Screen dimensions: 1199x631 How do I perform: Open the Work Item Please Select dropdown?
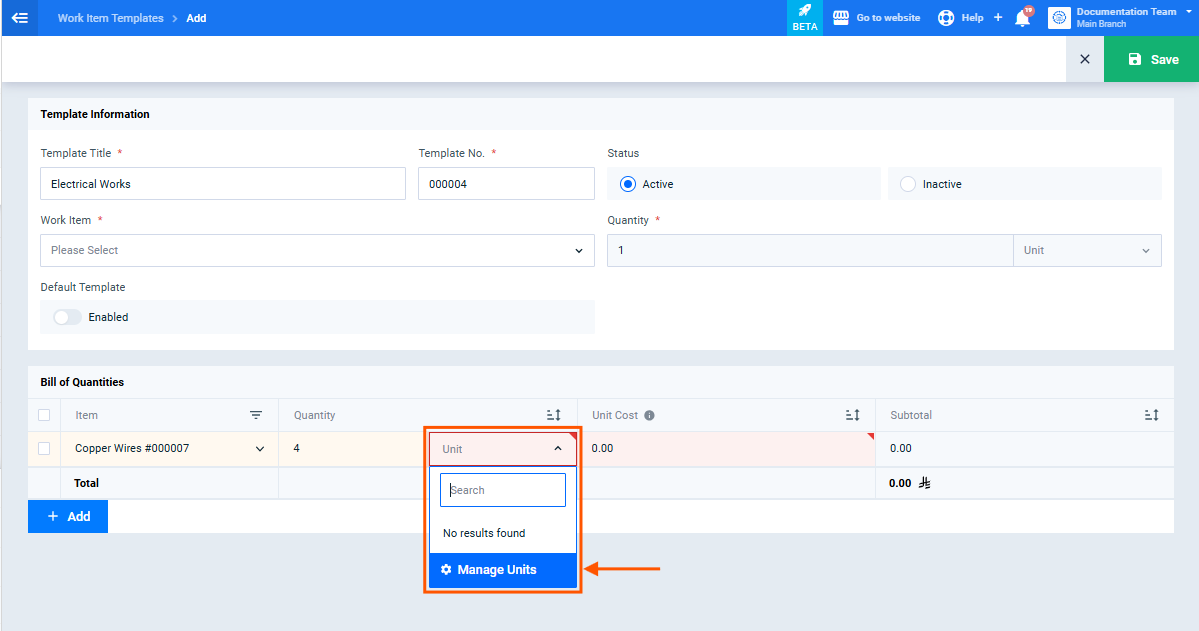(317, 250)
